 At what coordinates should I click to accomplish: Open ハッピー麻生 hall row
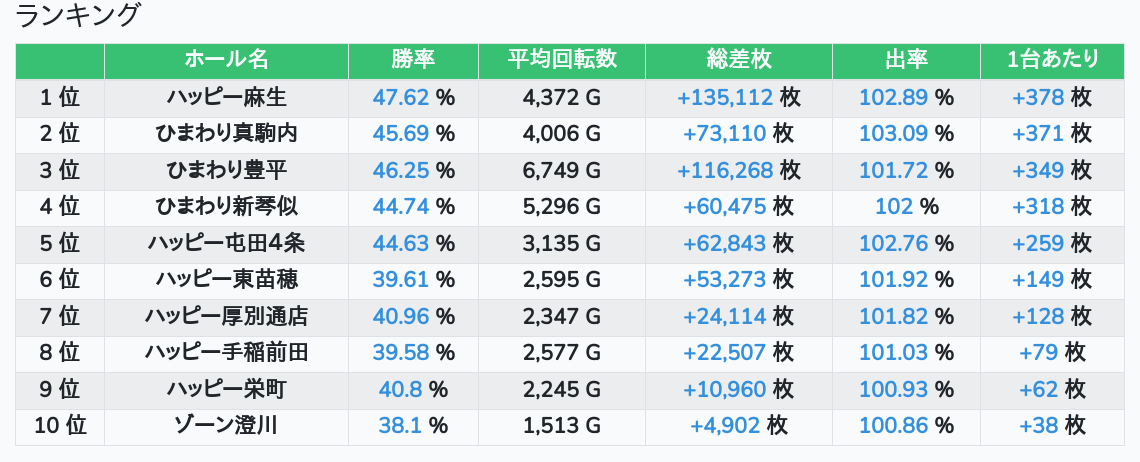click(226, 97)
